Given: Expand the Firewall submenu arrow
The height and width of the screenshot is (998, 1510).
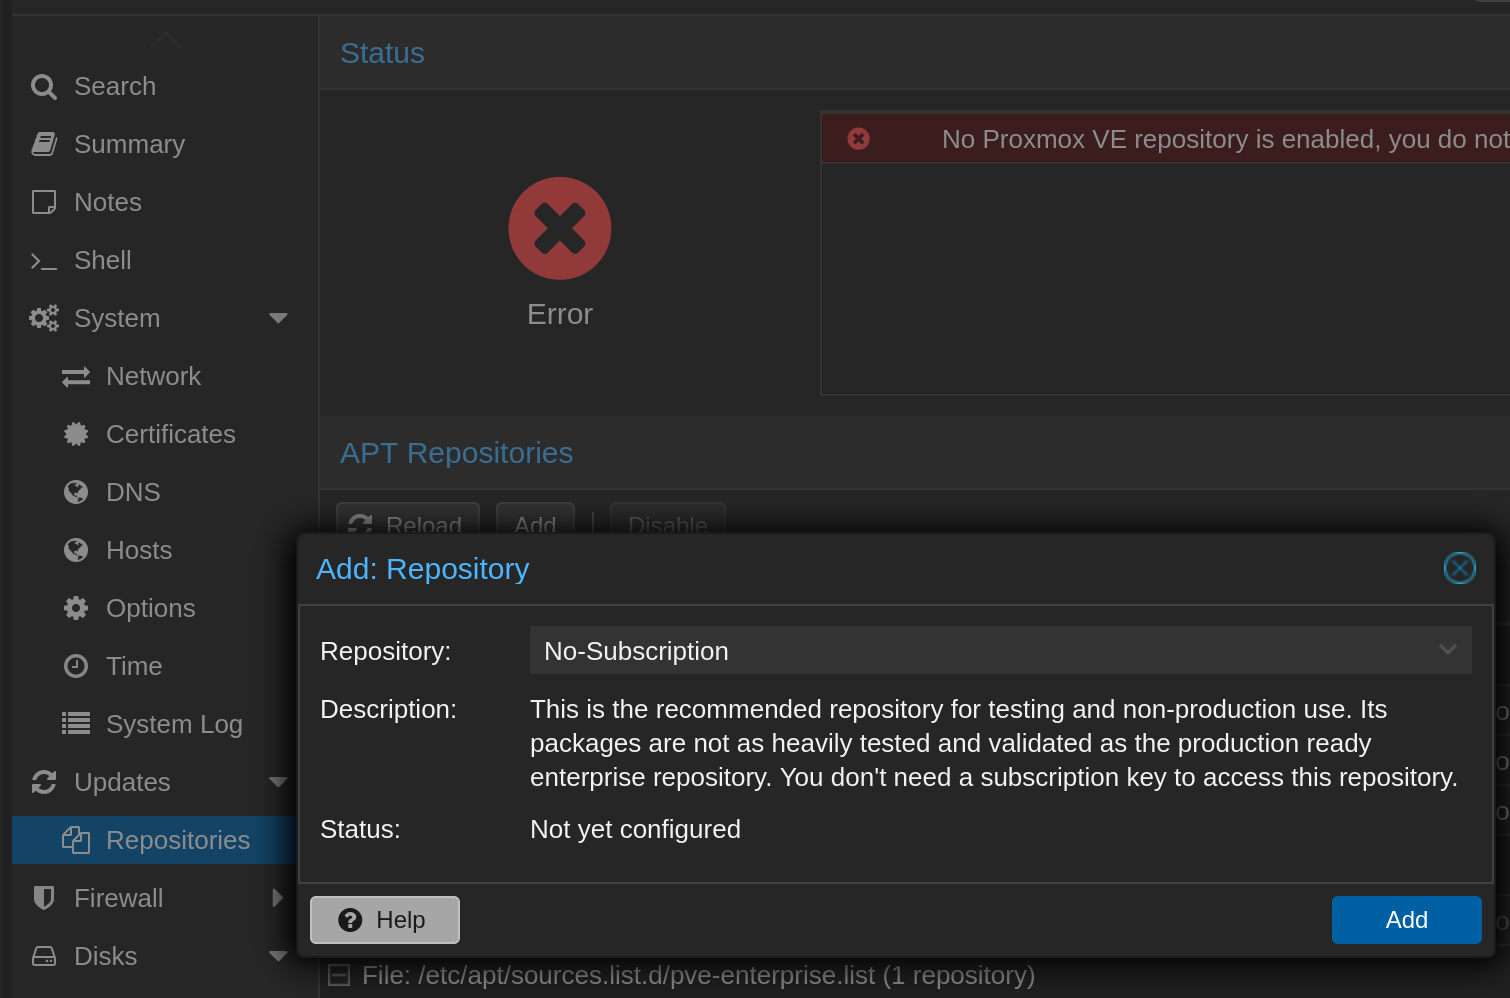Looking at the screenshot, I should click(x=278, y=898).
